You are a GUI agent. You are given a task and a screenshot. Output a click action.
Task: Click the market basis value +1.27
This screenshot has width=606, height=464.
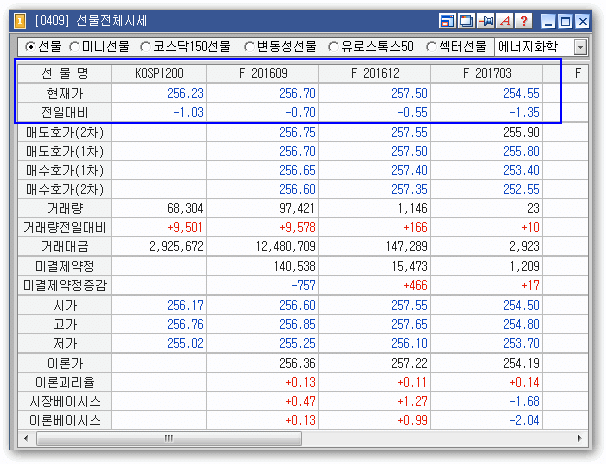(x=412, y=401)
